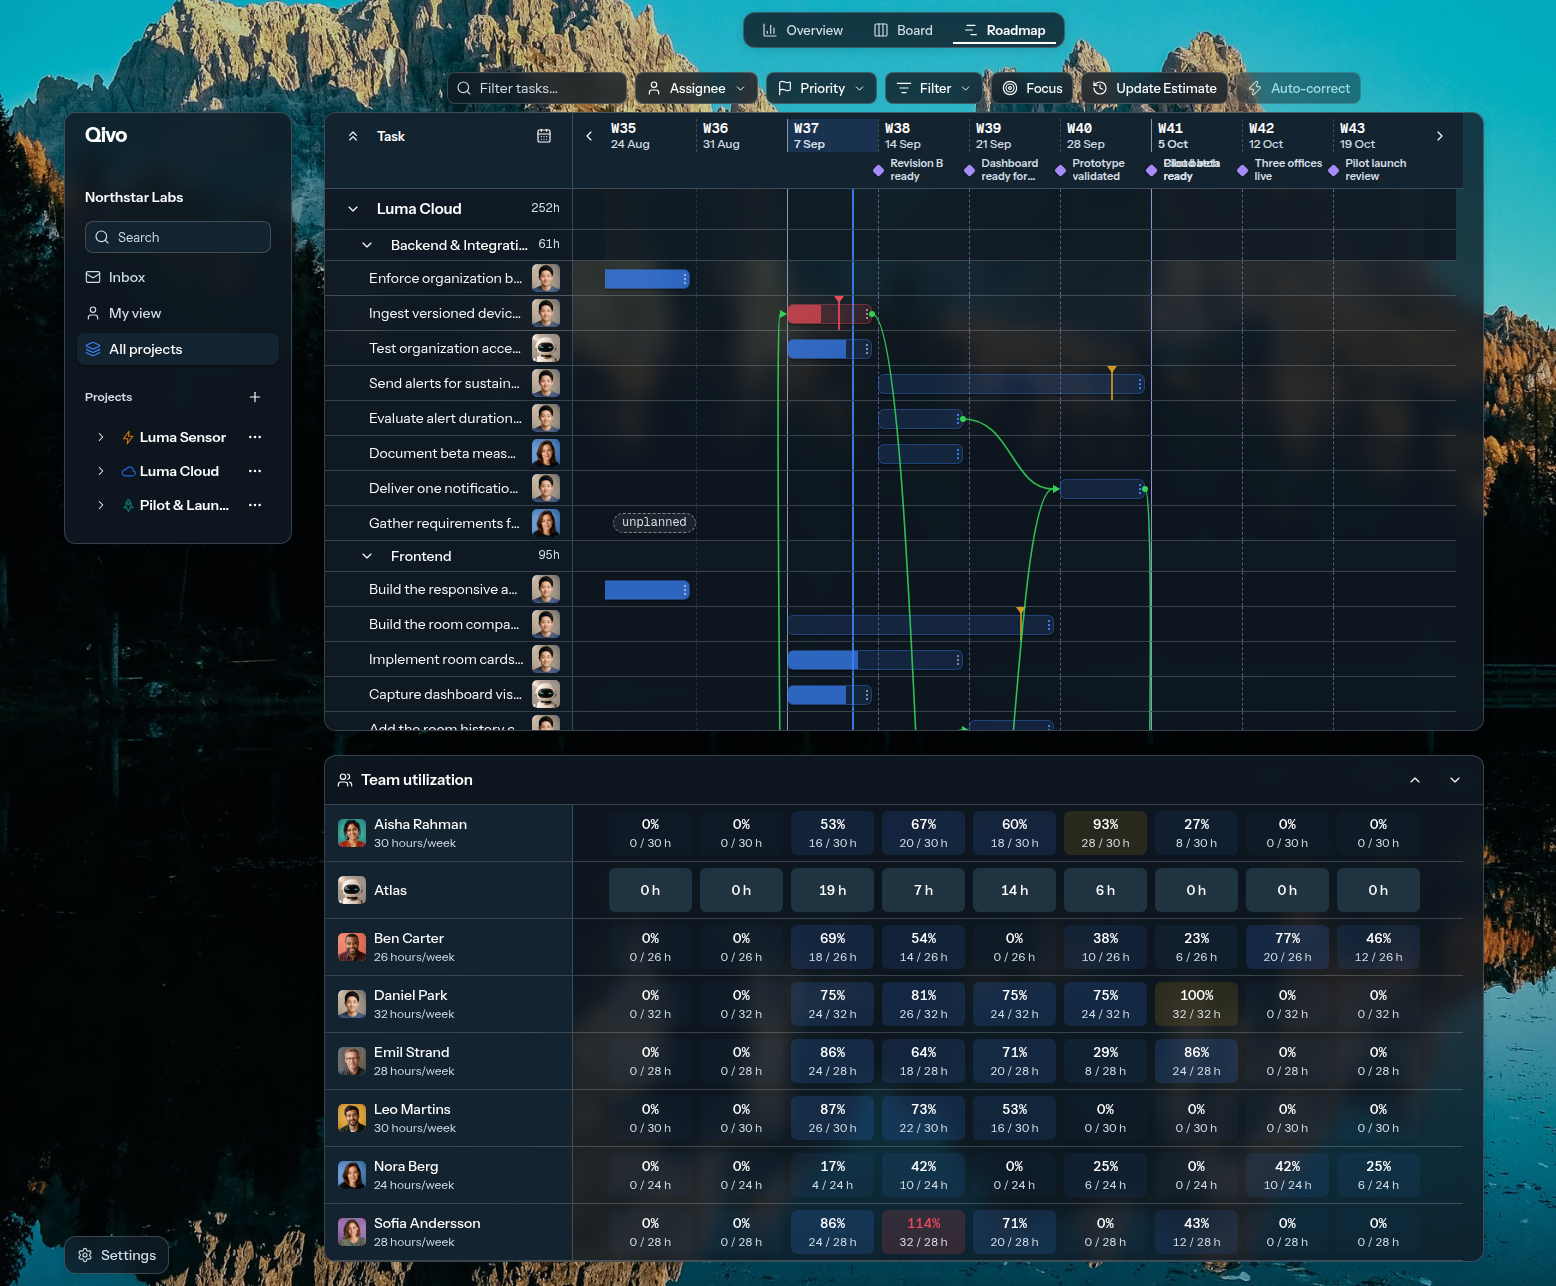Click Atlas avatar in Team utilization
1556x1286 pixels.
pyautogui.click(x=352, y=890)
